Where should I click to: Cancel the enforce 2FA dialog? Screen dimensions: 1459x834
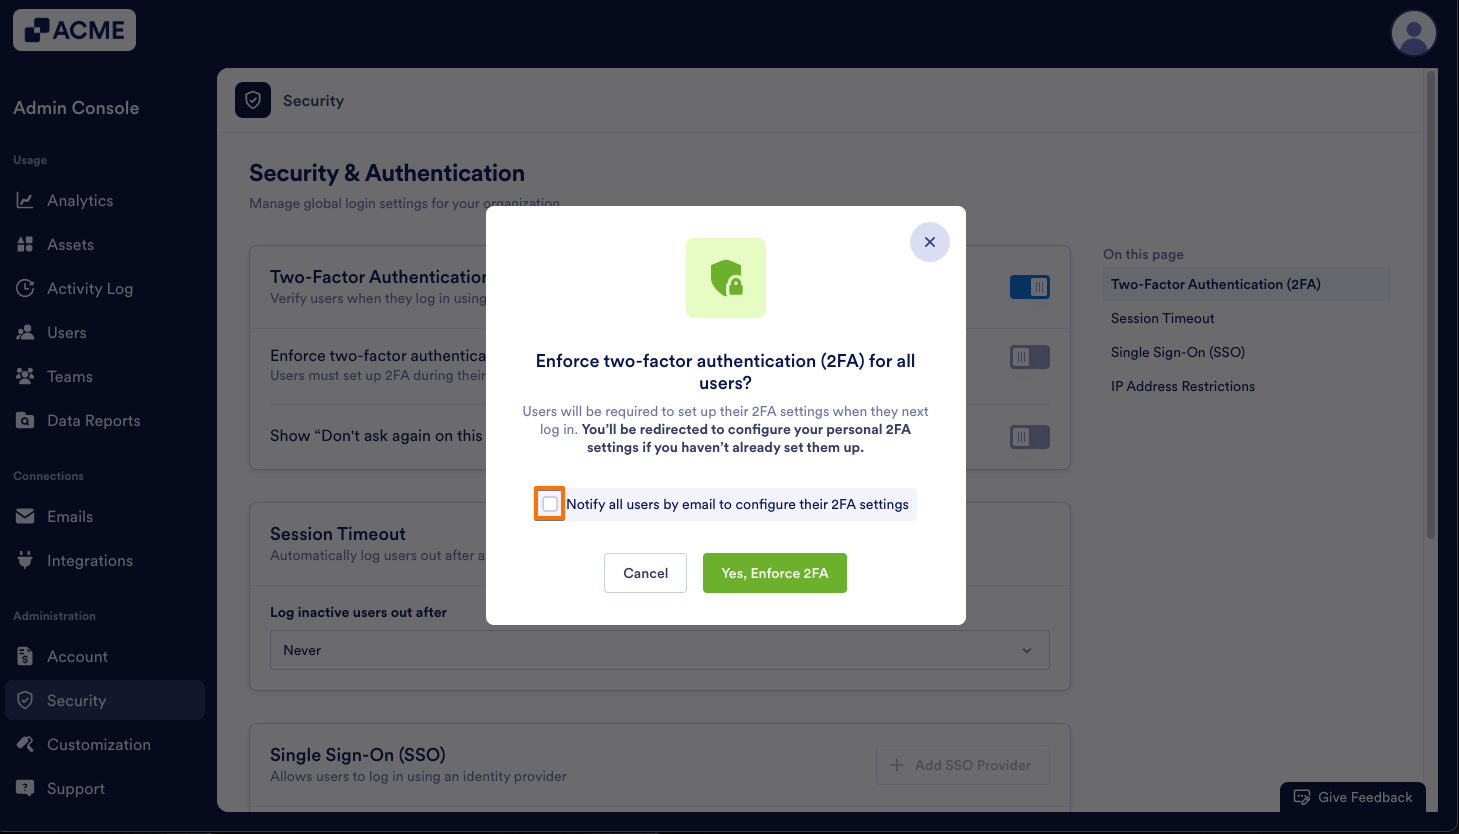click(x=645, y=573)
